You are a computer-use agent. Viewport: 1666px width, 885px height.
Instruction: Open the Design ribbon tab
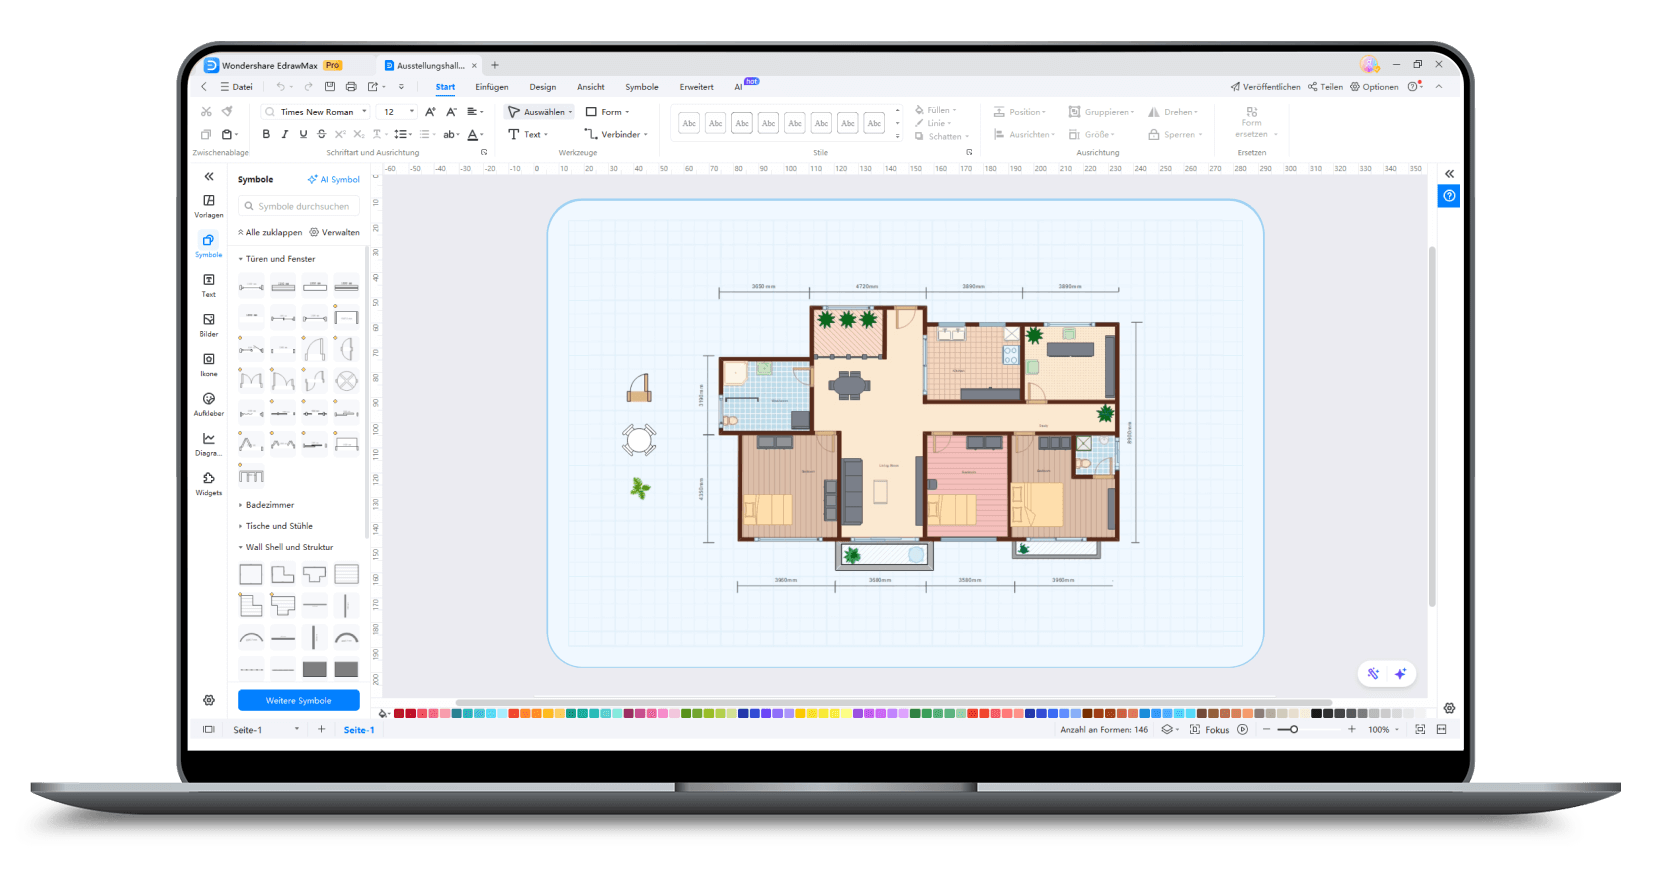pyautogui.click(x=543, y=87)
